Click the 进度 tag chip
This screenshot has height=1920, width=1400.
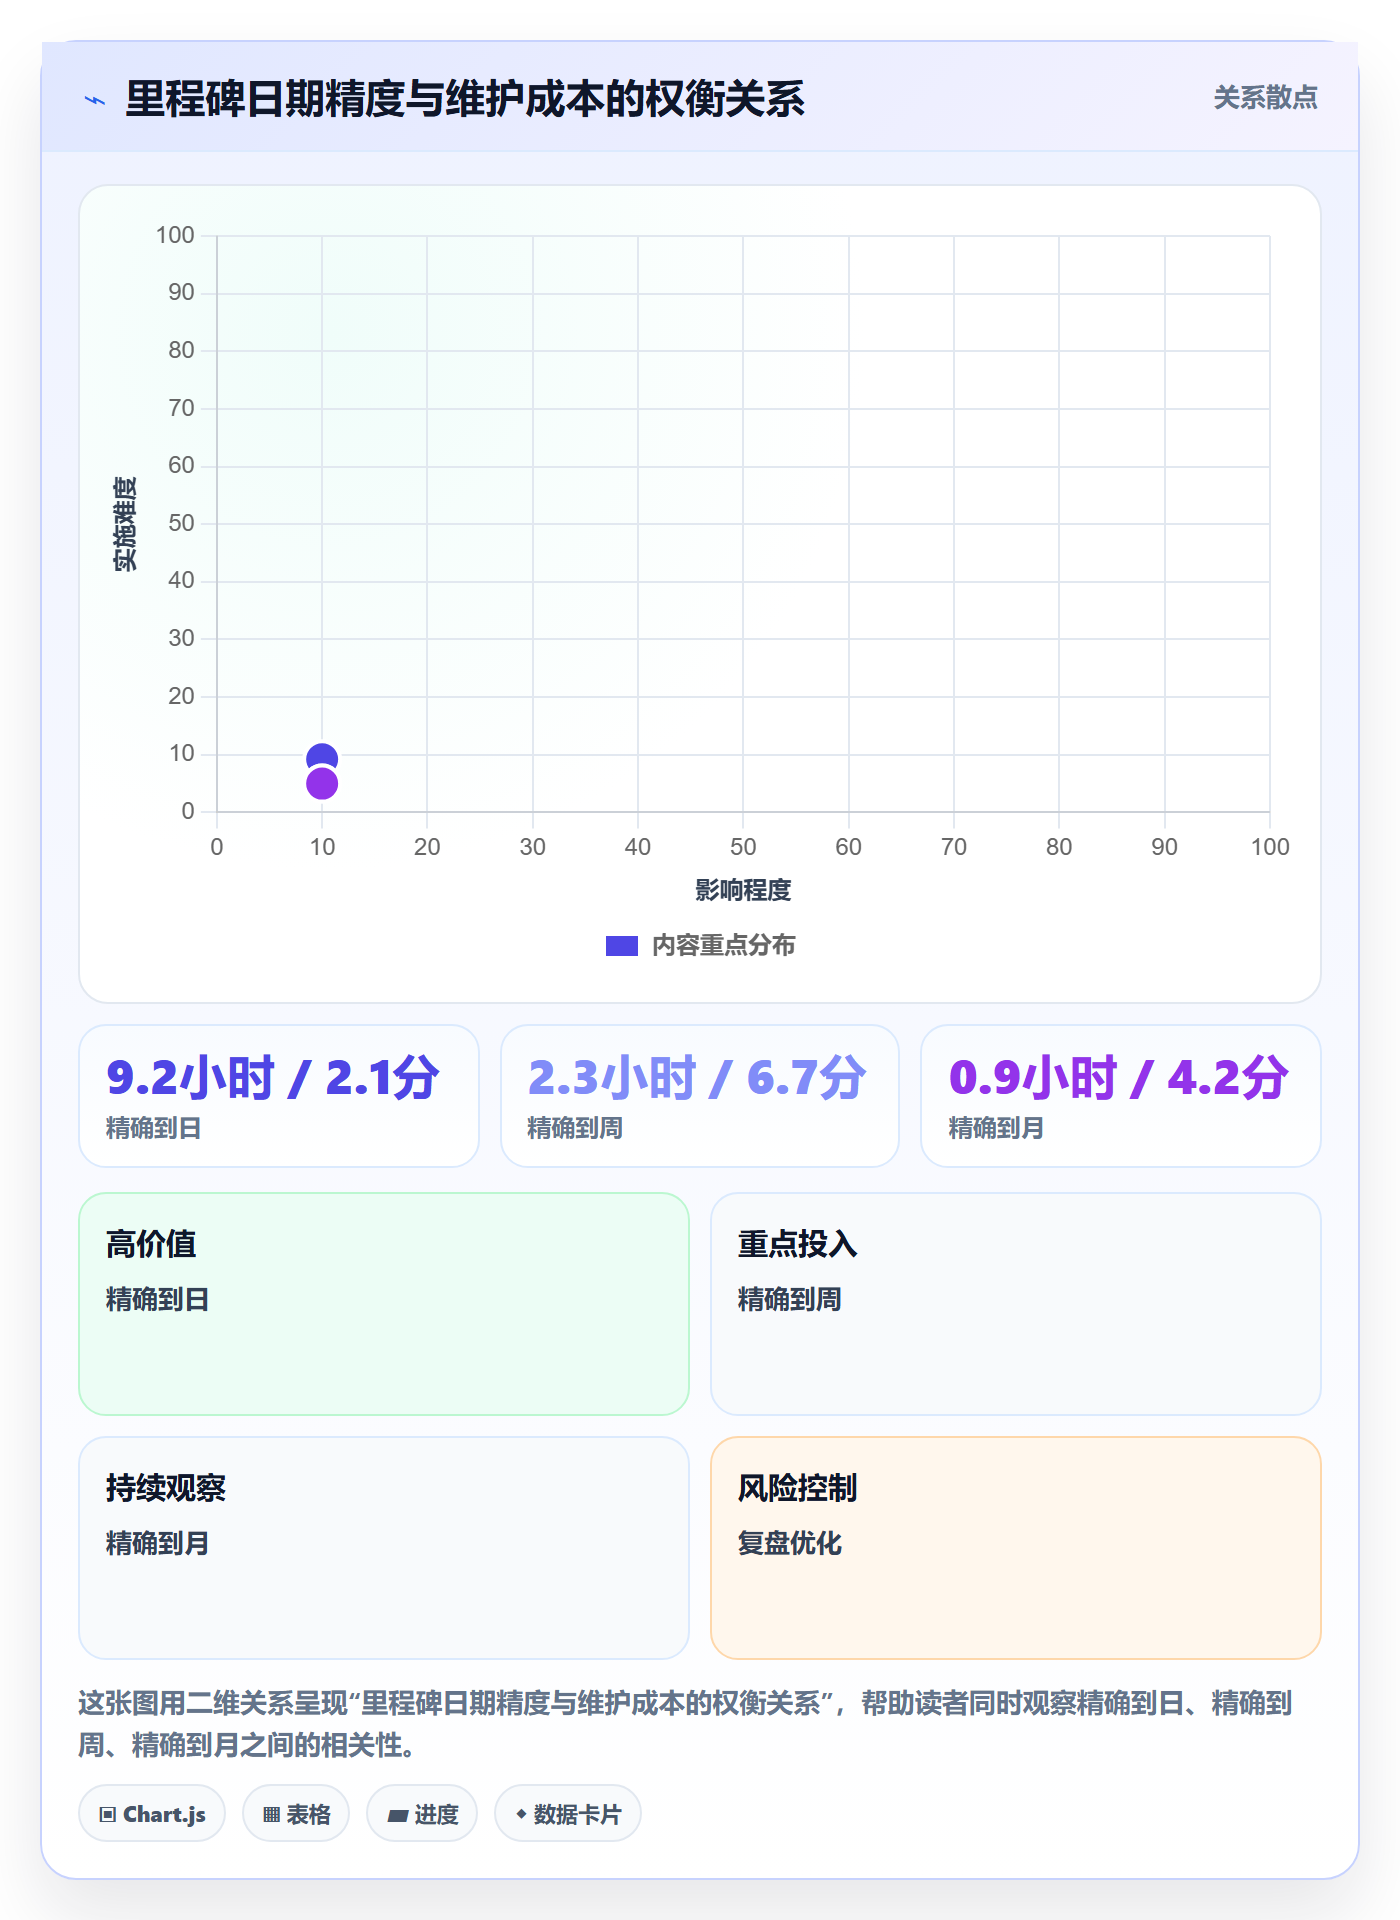tap(422, 1814)
